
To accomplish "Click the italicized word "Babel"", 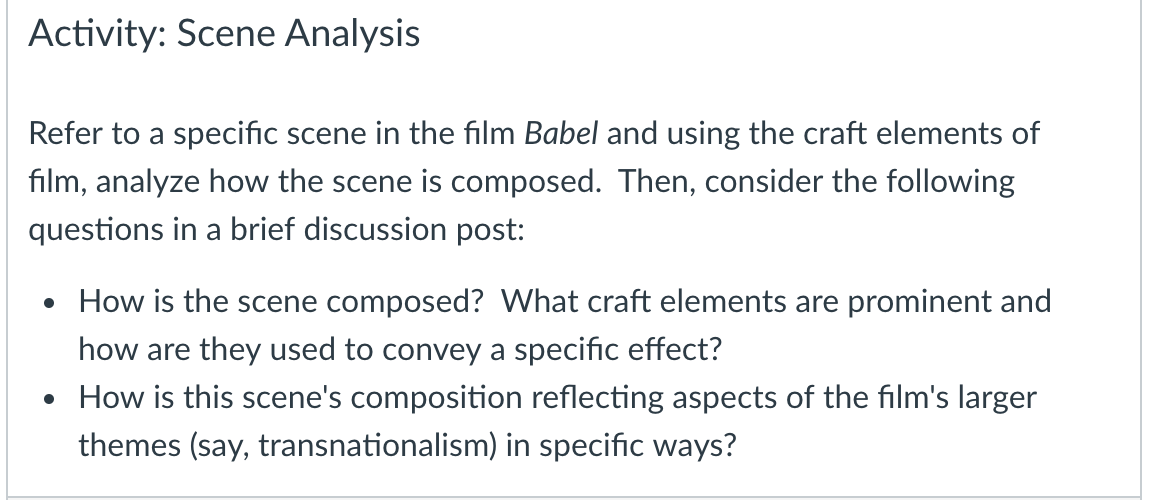I will (x=561, y=134).
